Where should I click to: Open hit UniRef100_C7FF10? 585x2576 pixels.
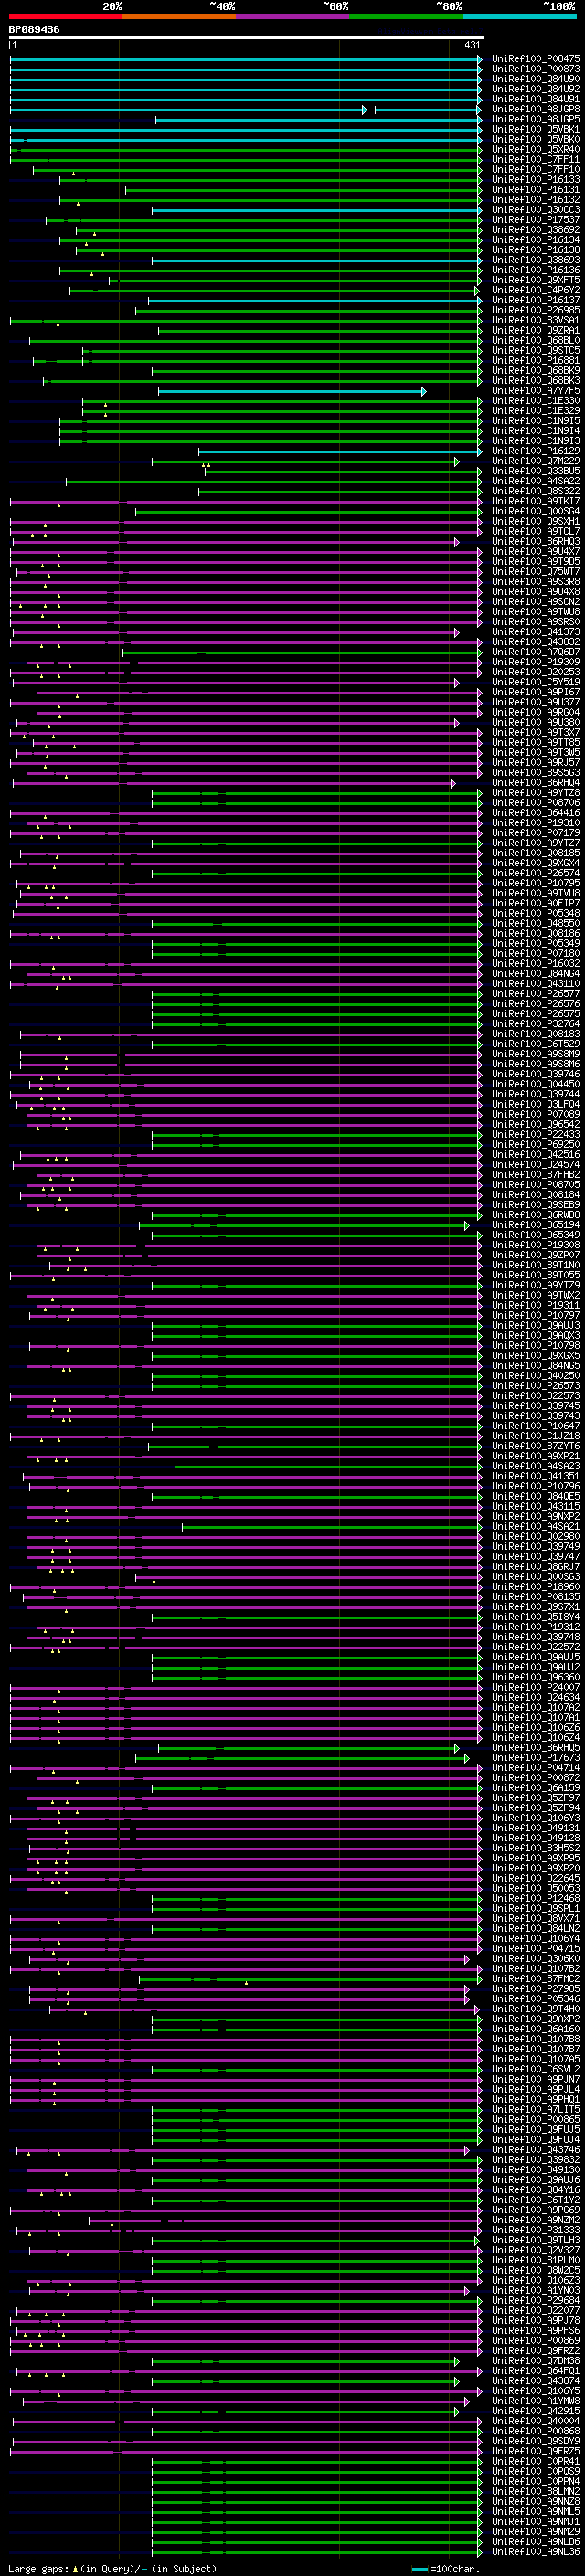click(536, 169)
